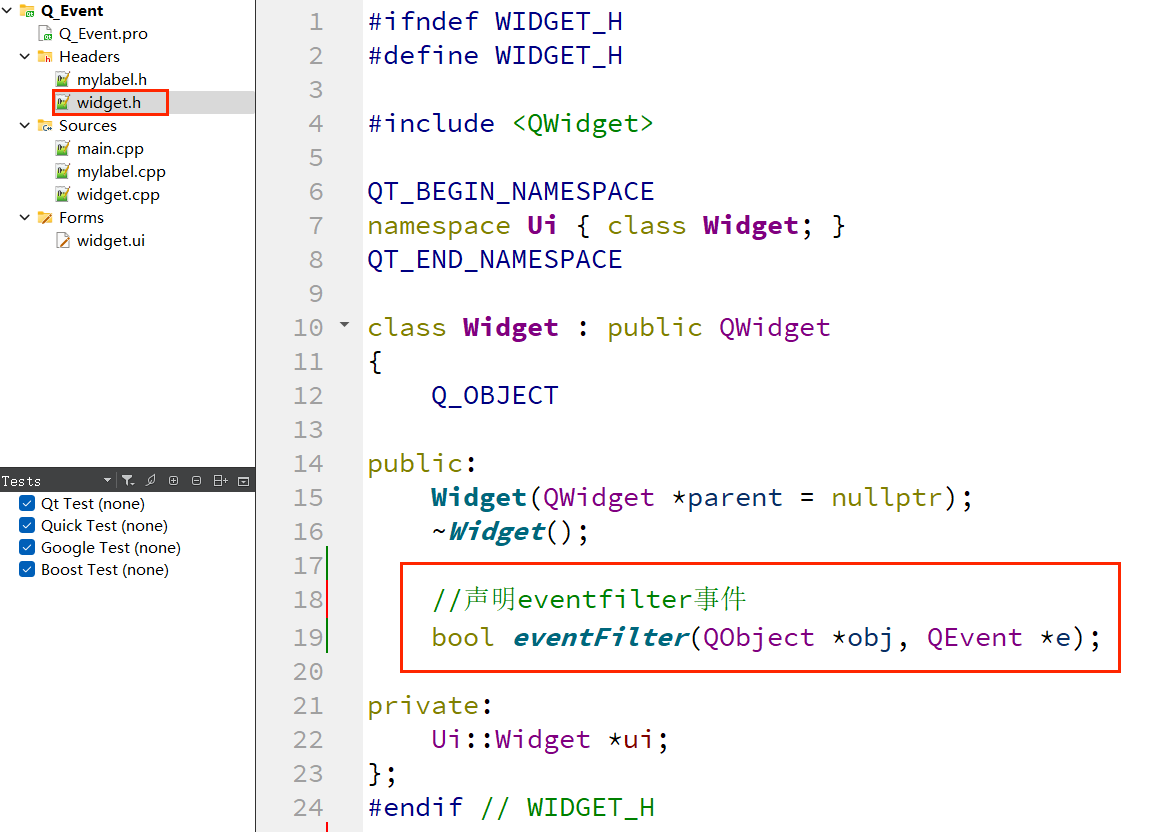
Task: Click the Headers folder icon
Action: click(x=45, y=56)
